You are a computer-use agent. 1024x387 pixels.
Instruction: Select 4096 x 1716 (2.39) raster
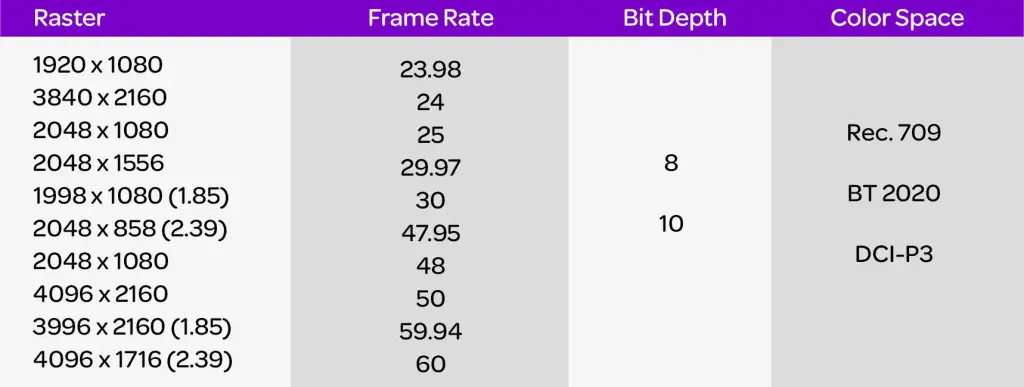pyautogui.click(x=132, y=360)
